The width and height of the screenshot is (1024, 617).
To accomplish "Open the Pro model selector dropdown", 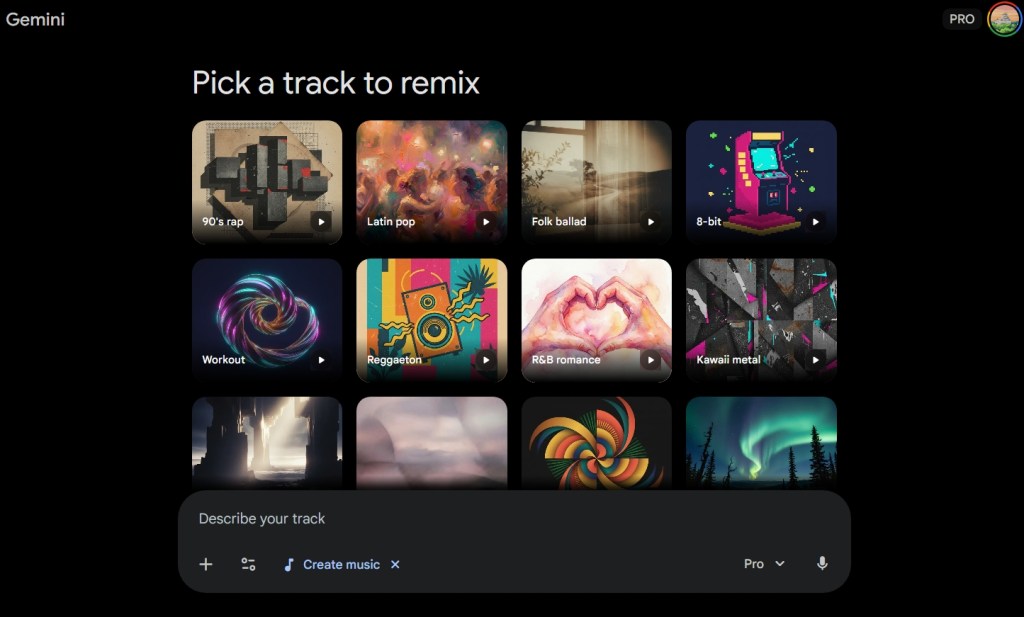I will (x=763, y=564).
